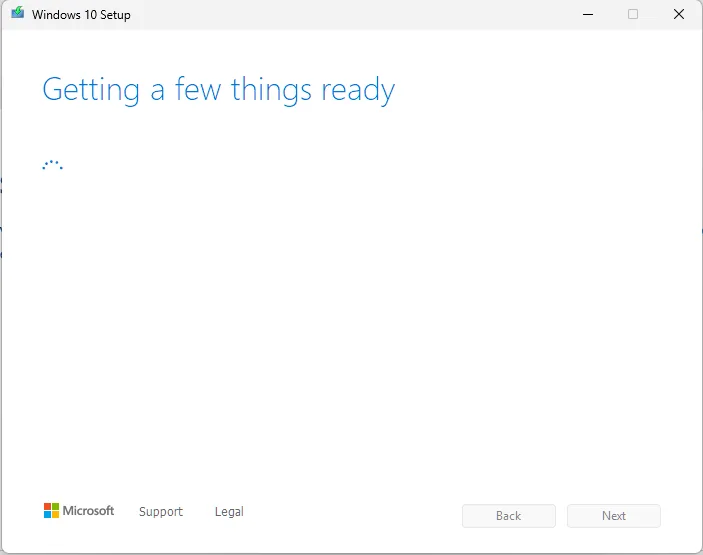
Task: Open the Legal link
Action: [x=229, y=512]
